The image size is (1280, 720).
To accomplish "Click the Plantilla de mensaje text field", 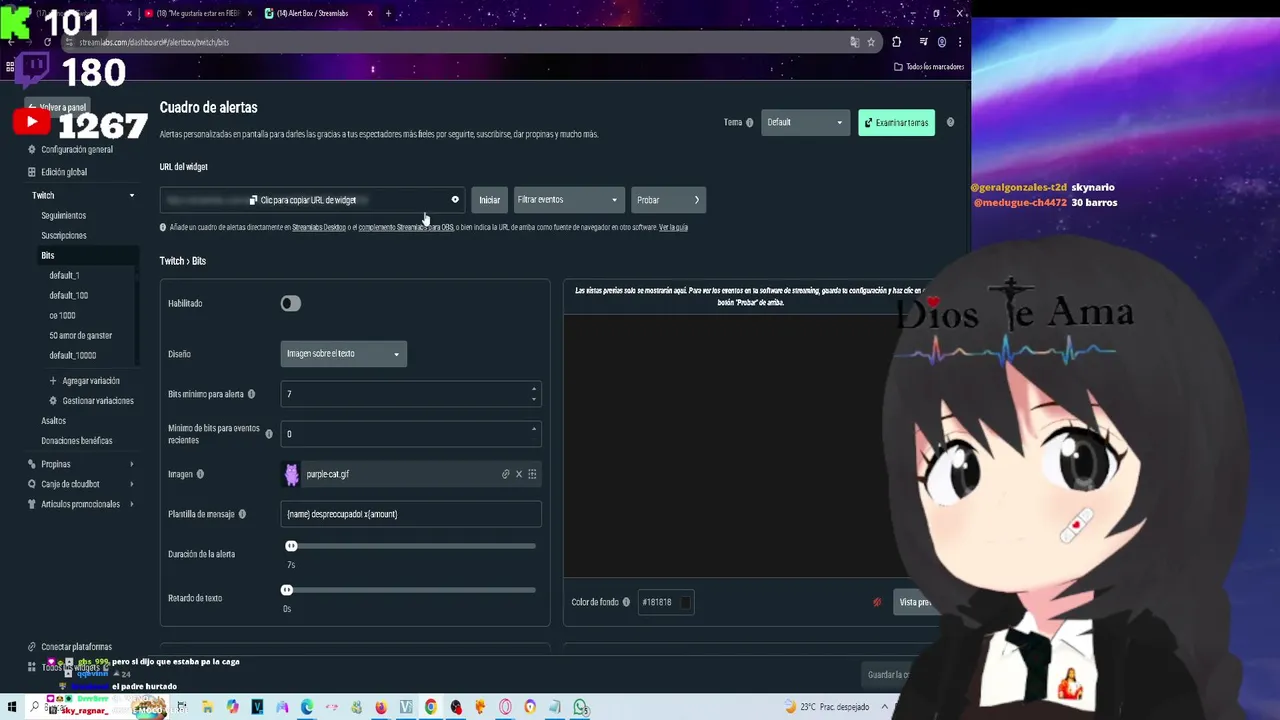I will click(411, 514).
